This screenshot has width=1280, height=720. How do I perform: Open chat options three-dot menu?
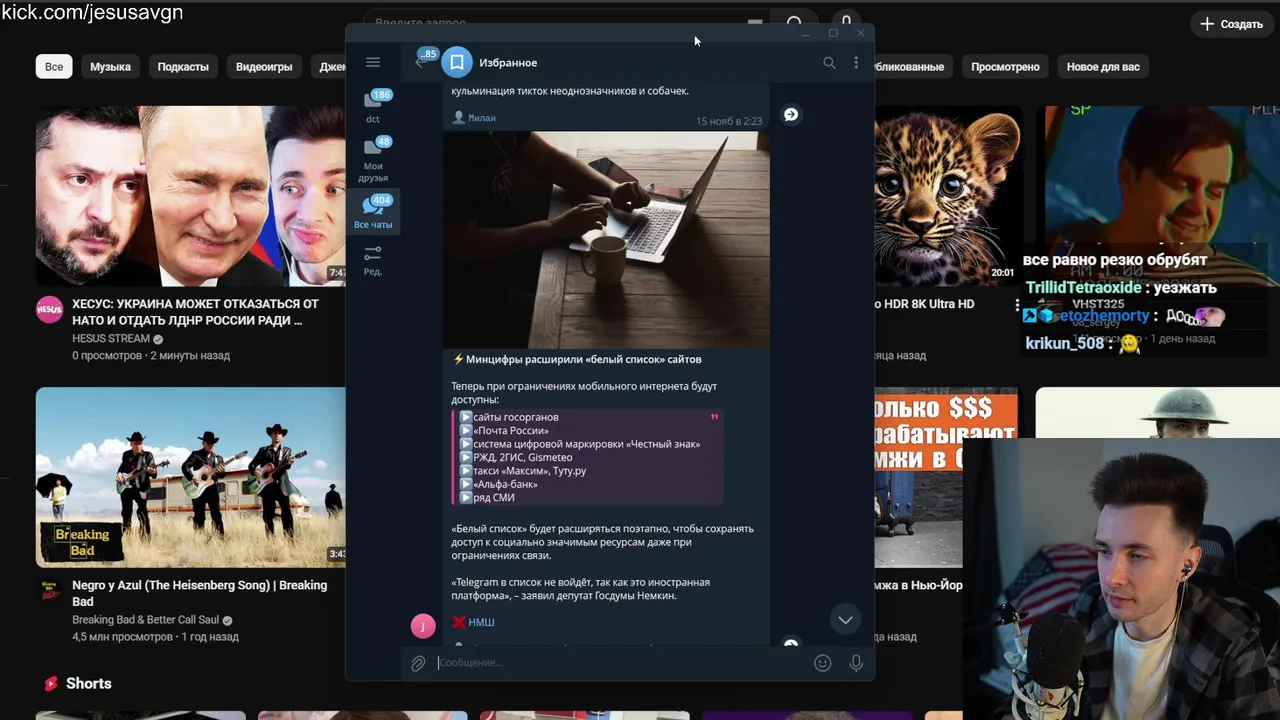[x=856, y=62]
